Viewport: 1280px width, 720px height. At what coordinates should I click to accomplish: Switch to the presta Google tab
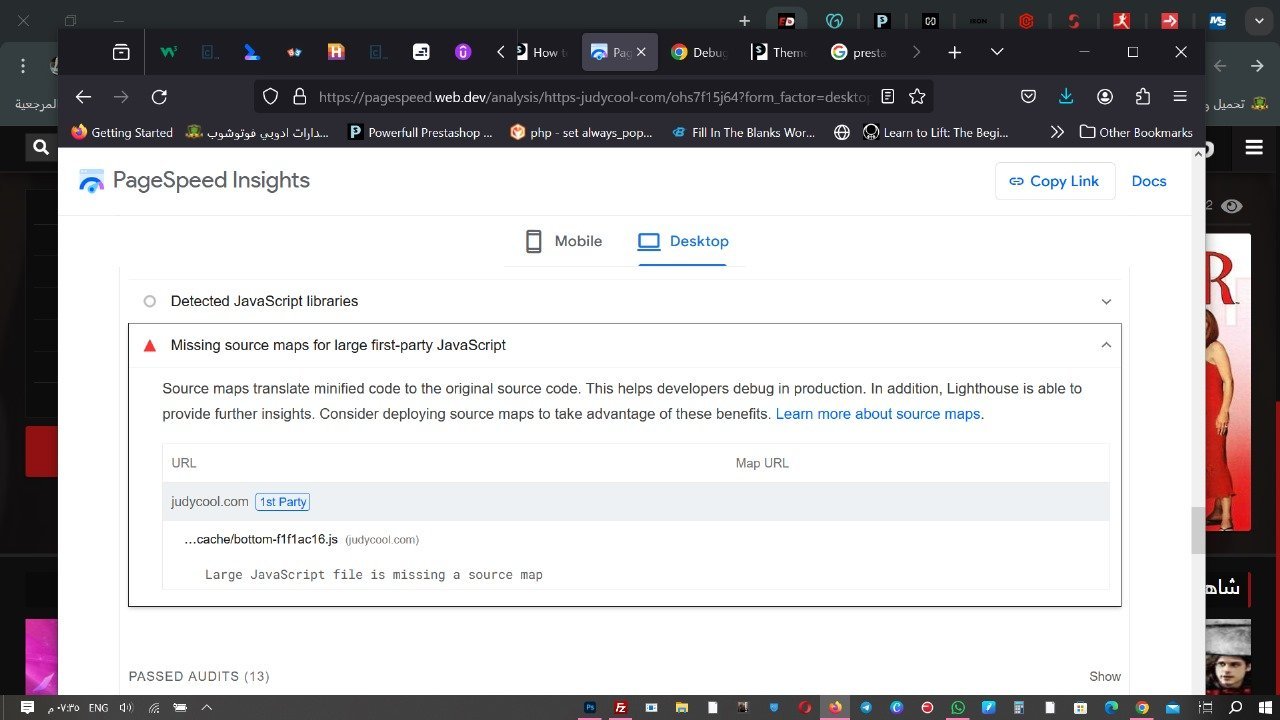pos(859,52)
